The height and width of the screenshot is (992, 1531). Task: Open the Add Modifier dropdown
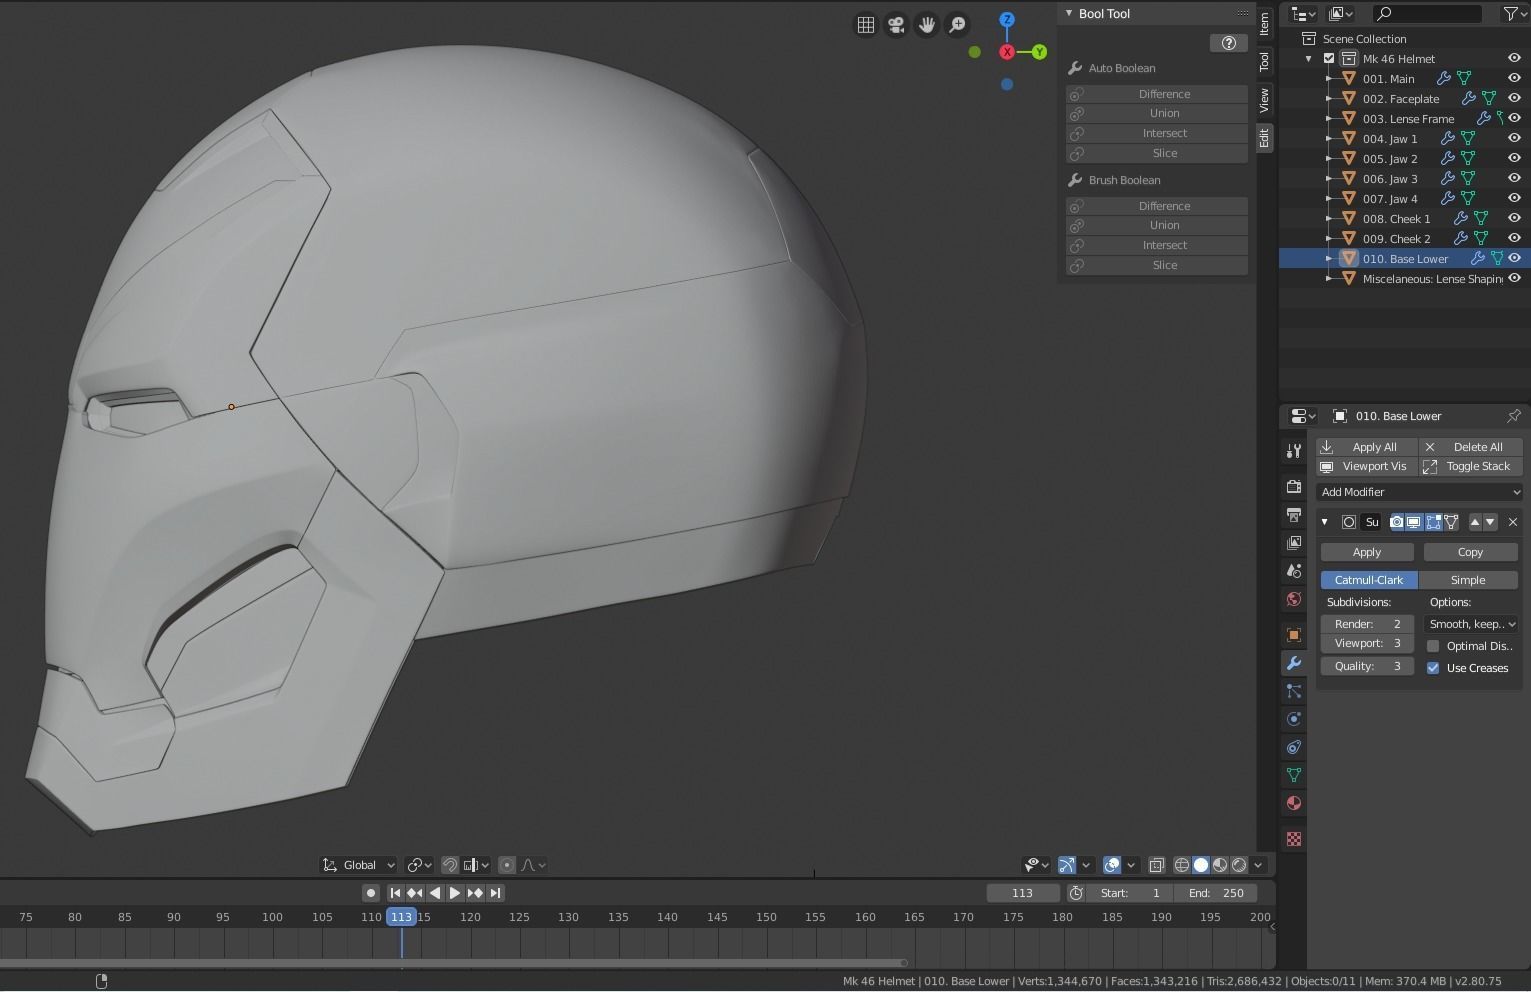coord(1419,492)
